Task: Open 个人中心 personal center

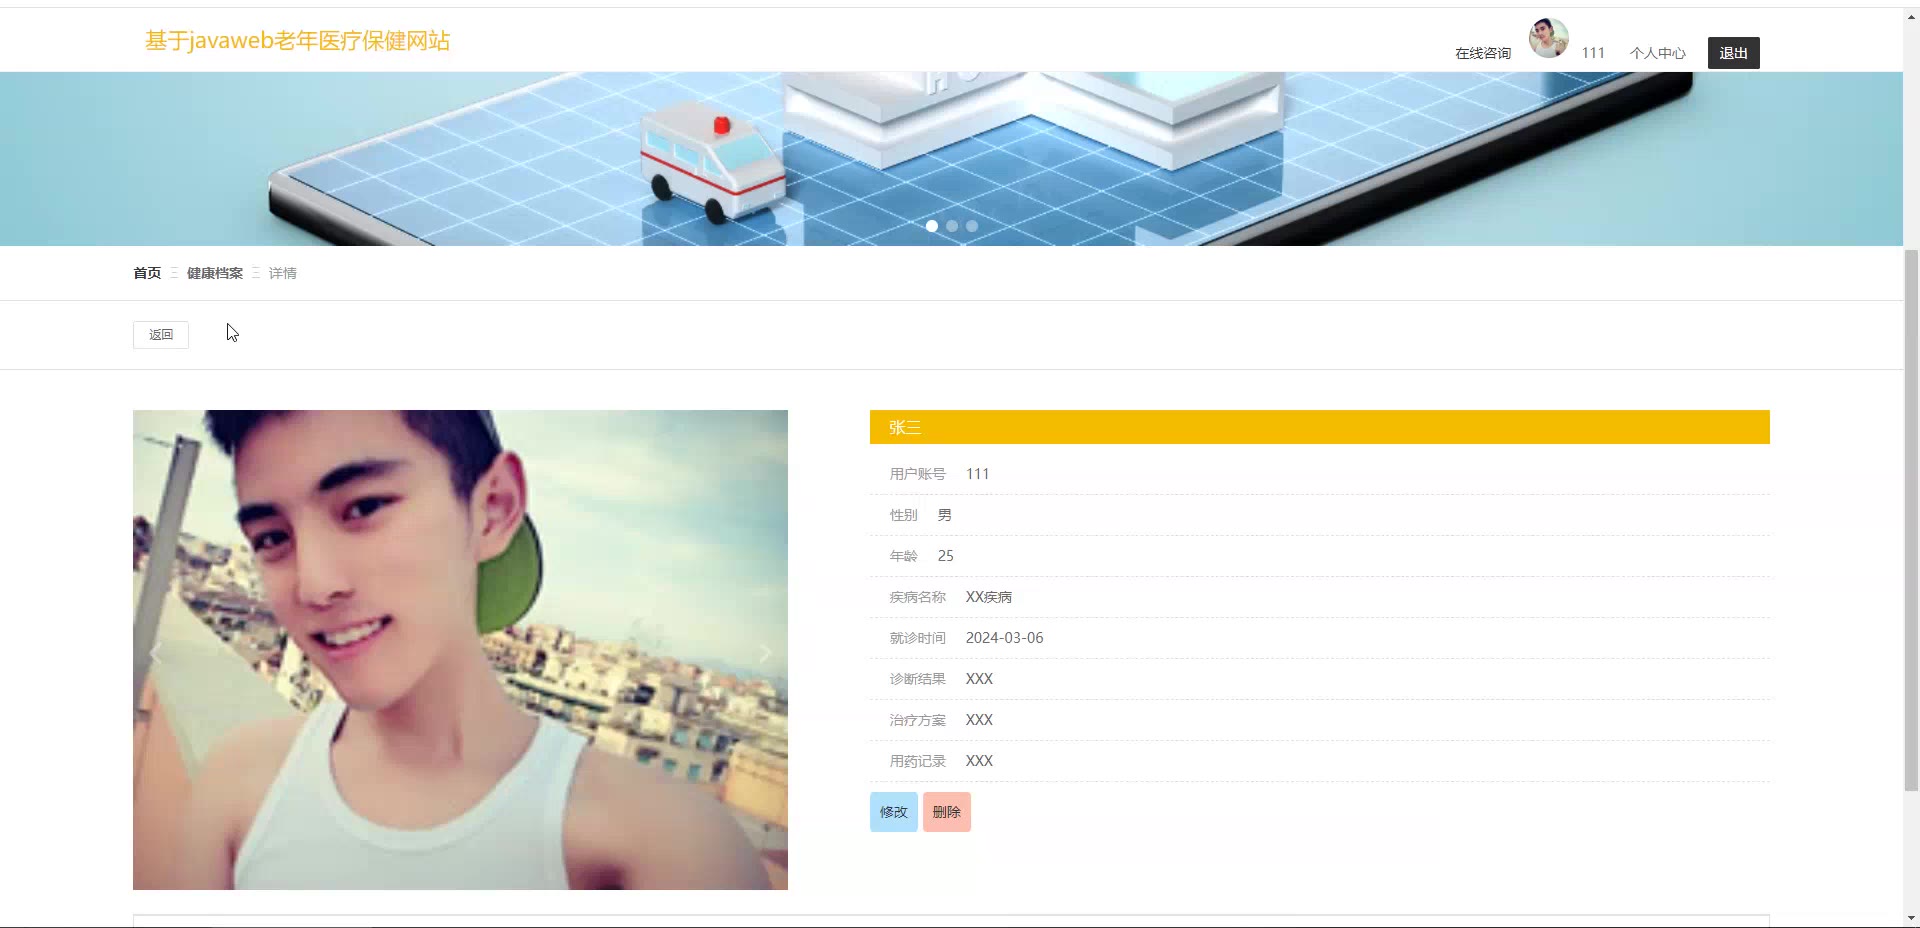Action: coord(1658,53)
